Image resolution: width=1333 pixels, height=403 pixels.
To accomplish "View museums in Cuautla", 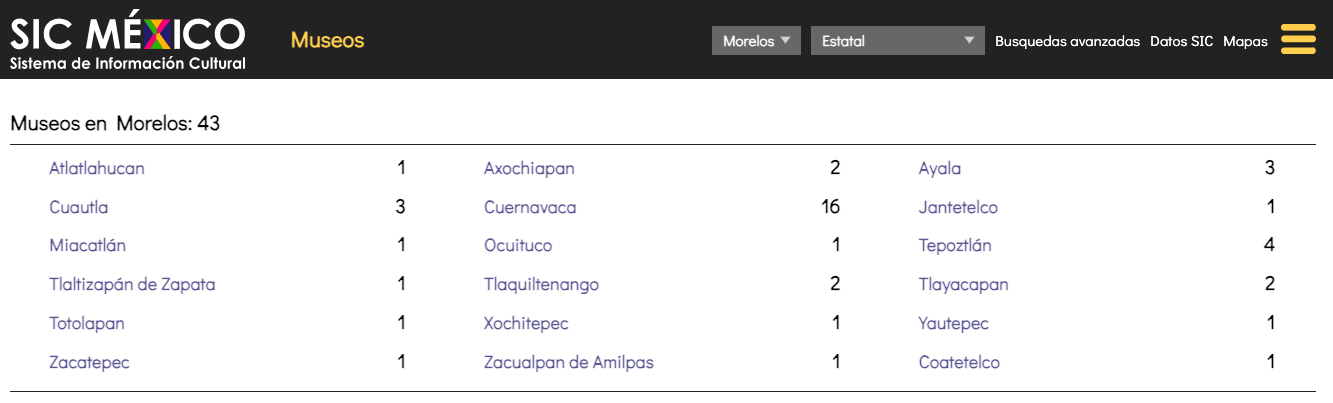I will coord(79,208).
